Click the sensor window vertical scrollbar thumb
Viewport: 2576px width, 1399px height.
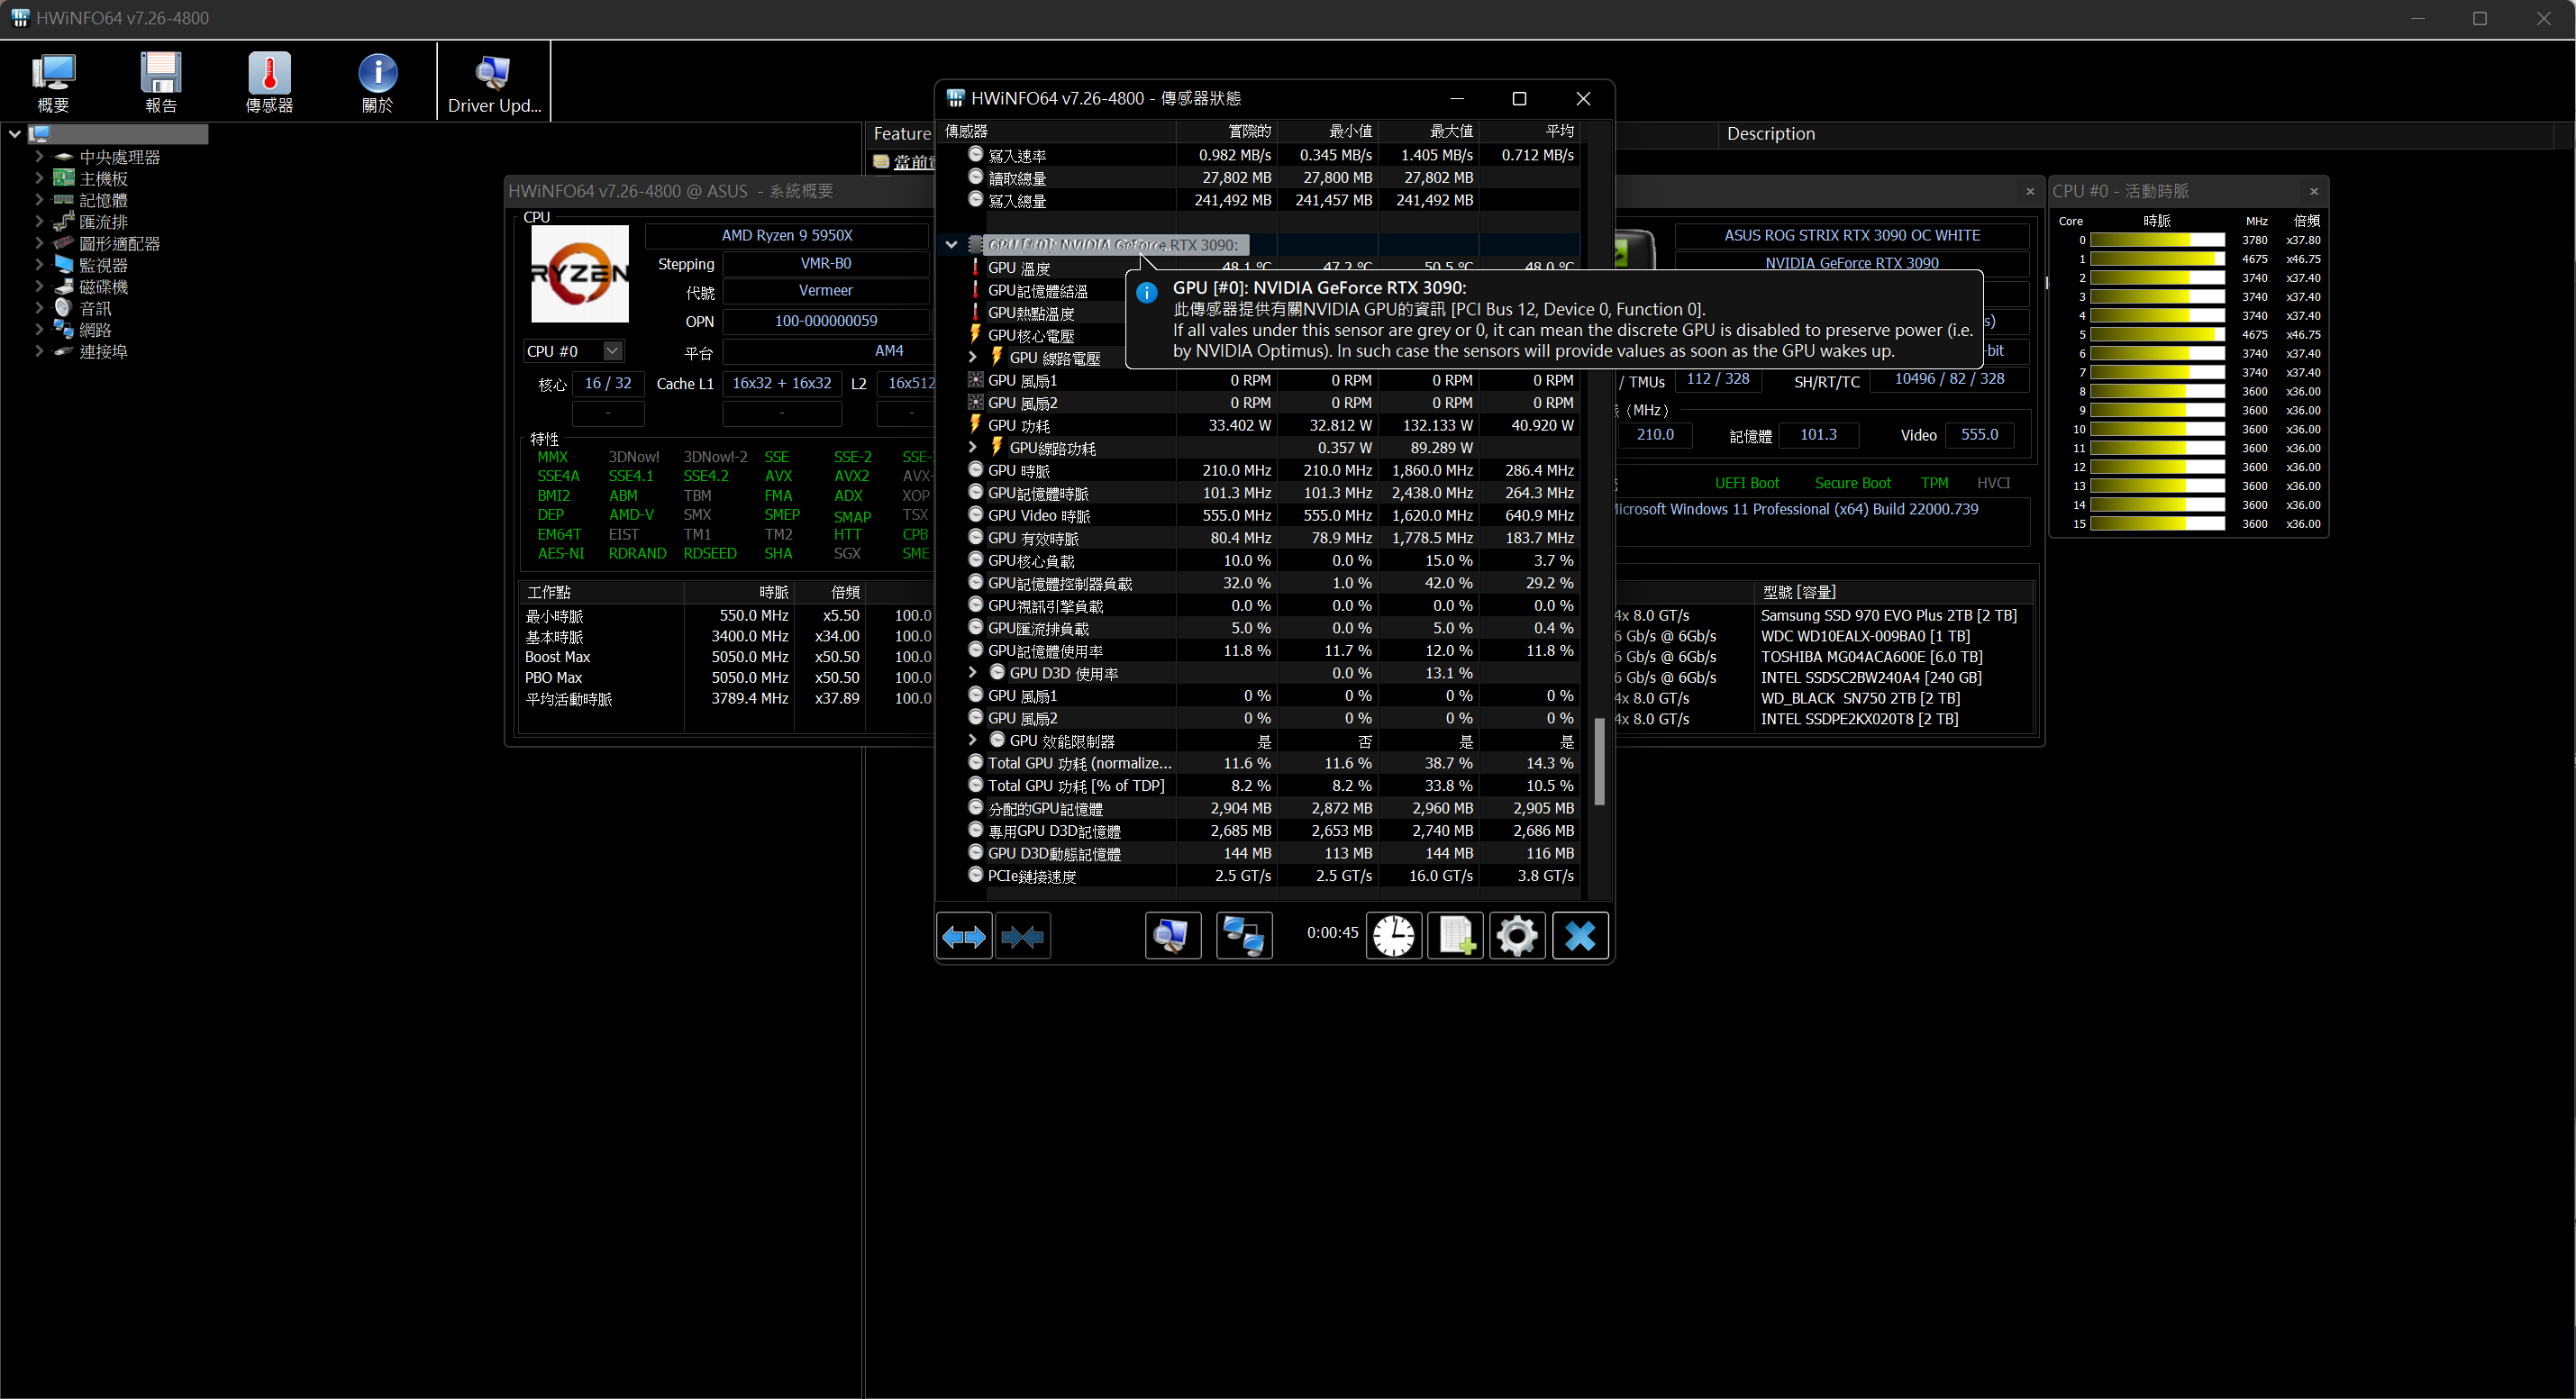click(1599, 761)
